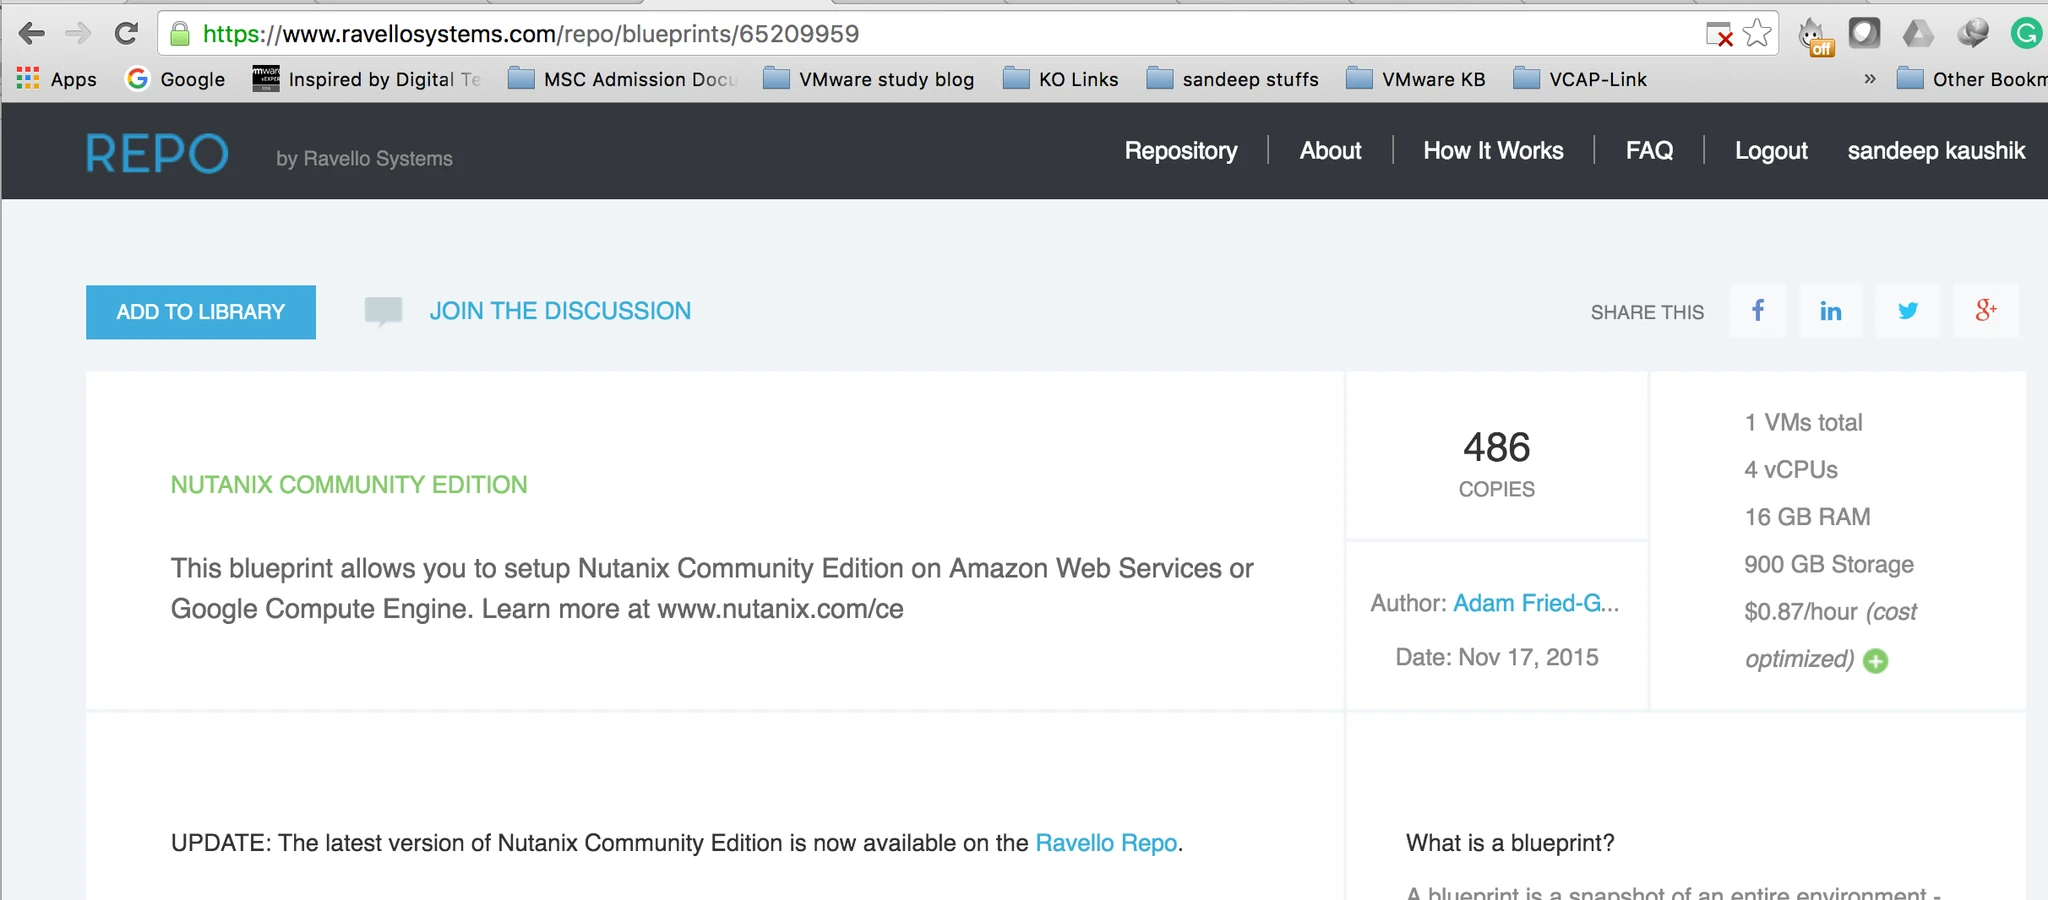Click the Grammarly extension icon

2026,34
